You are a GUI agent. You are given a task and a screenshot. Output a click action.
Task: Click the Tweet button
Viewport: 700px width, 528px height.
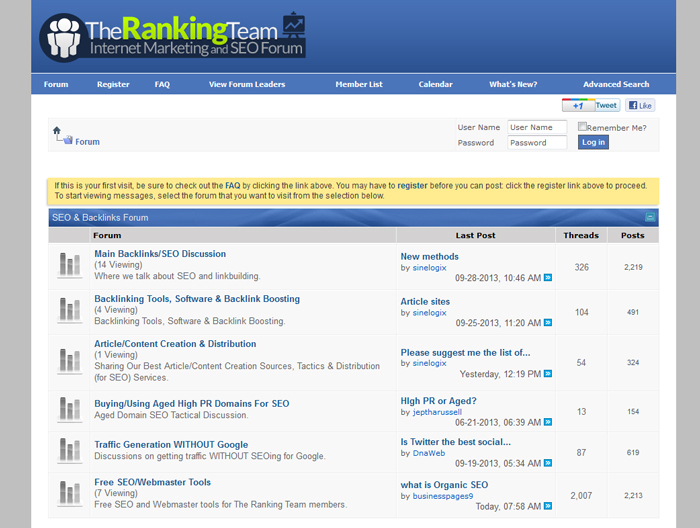(x=606, y=105)
